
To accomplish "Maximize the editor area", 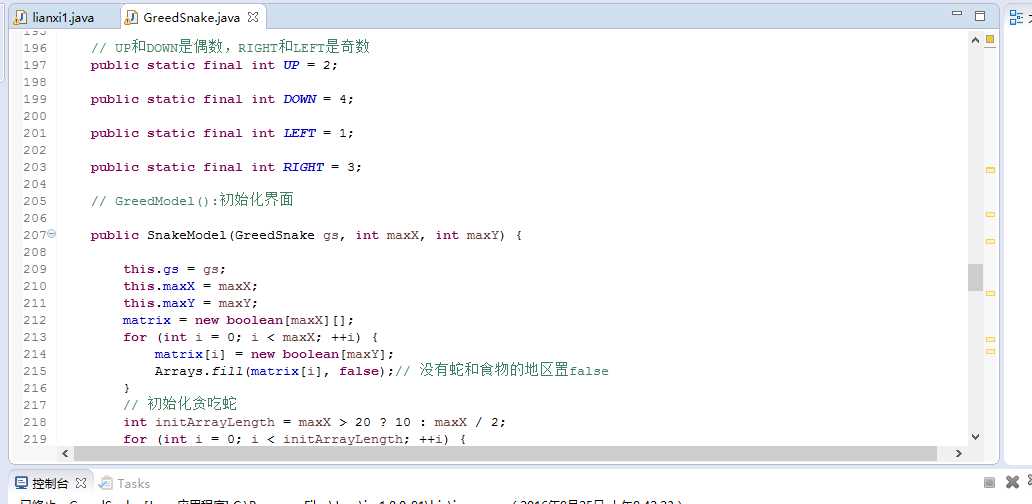I will pyautogui.click(x=979, y=16).
